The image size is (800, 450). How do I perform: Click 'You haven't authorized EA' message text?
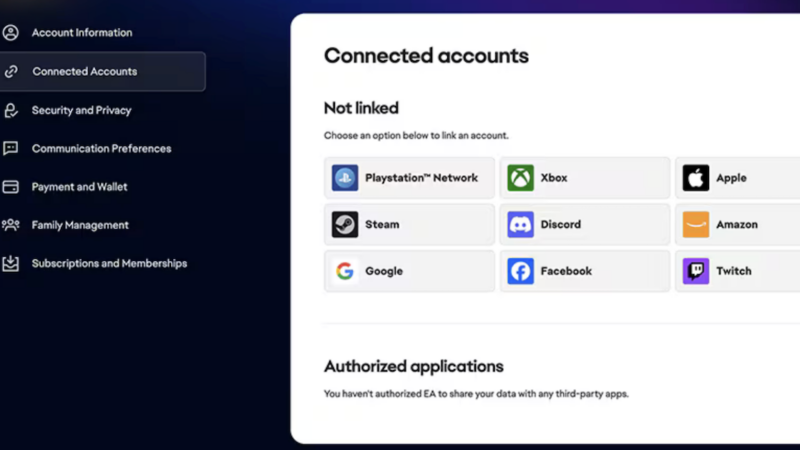point(476,394)
